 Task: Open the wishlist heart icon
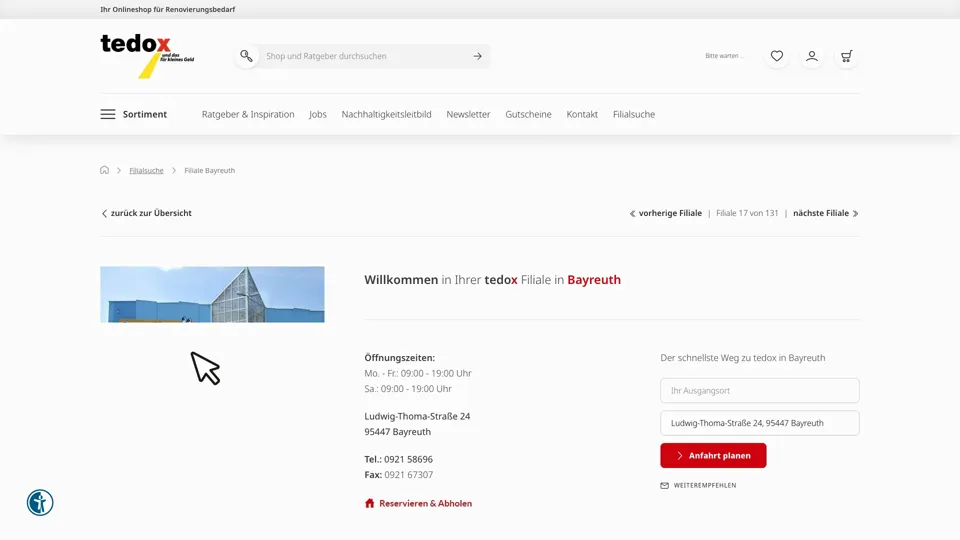pos(777,56)
